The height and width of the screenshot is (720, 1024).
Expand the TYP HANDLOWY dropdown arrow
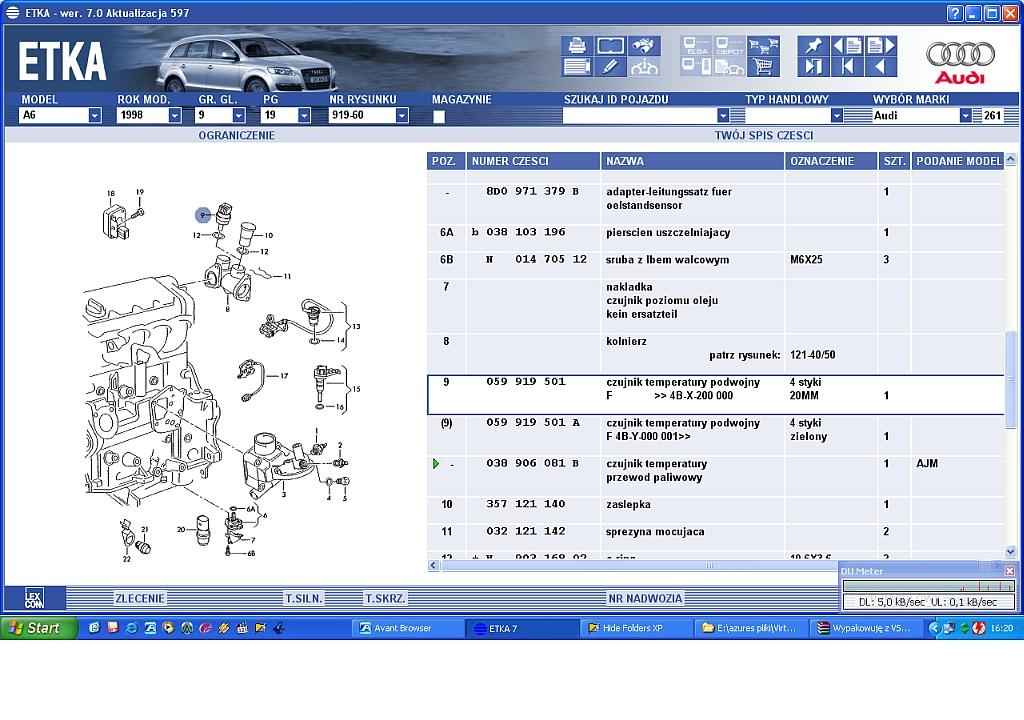coord(837,116)
